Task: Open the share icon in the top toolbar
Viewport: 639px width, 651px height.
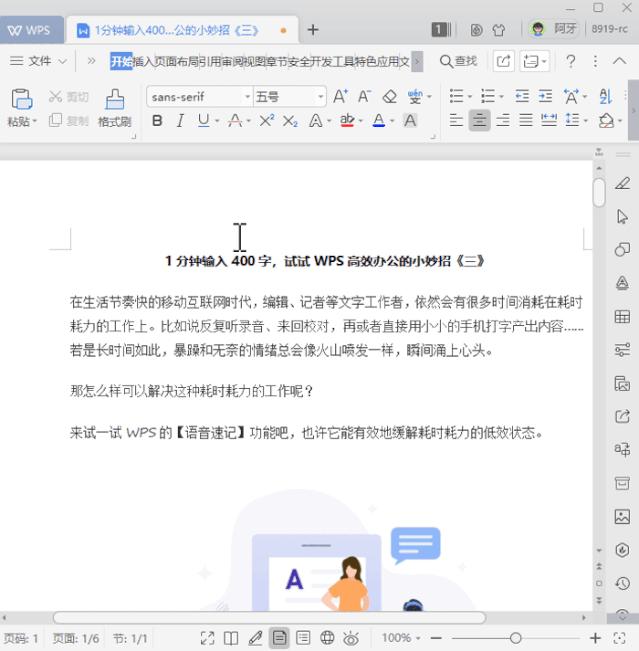Action: [x=503, y=61]
